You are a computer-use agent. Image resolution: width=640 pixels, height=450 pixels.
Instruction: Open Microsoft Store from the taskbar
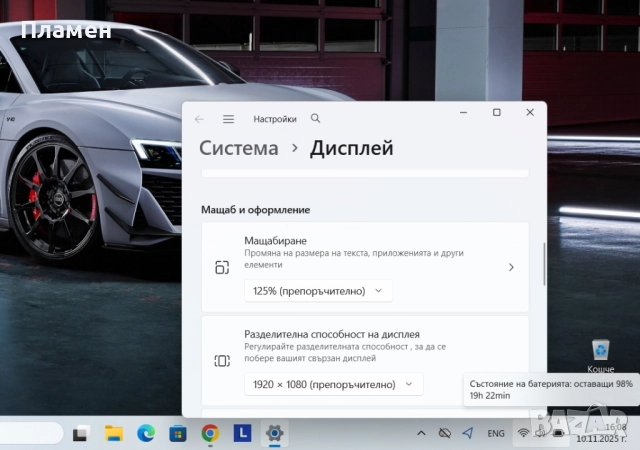pyautogui.click(x=178, y=433)
